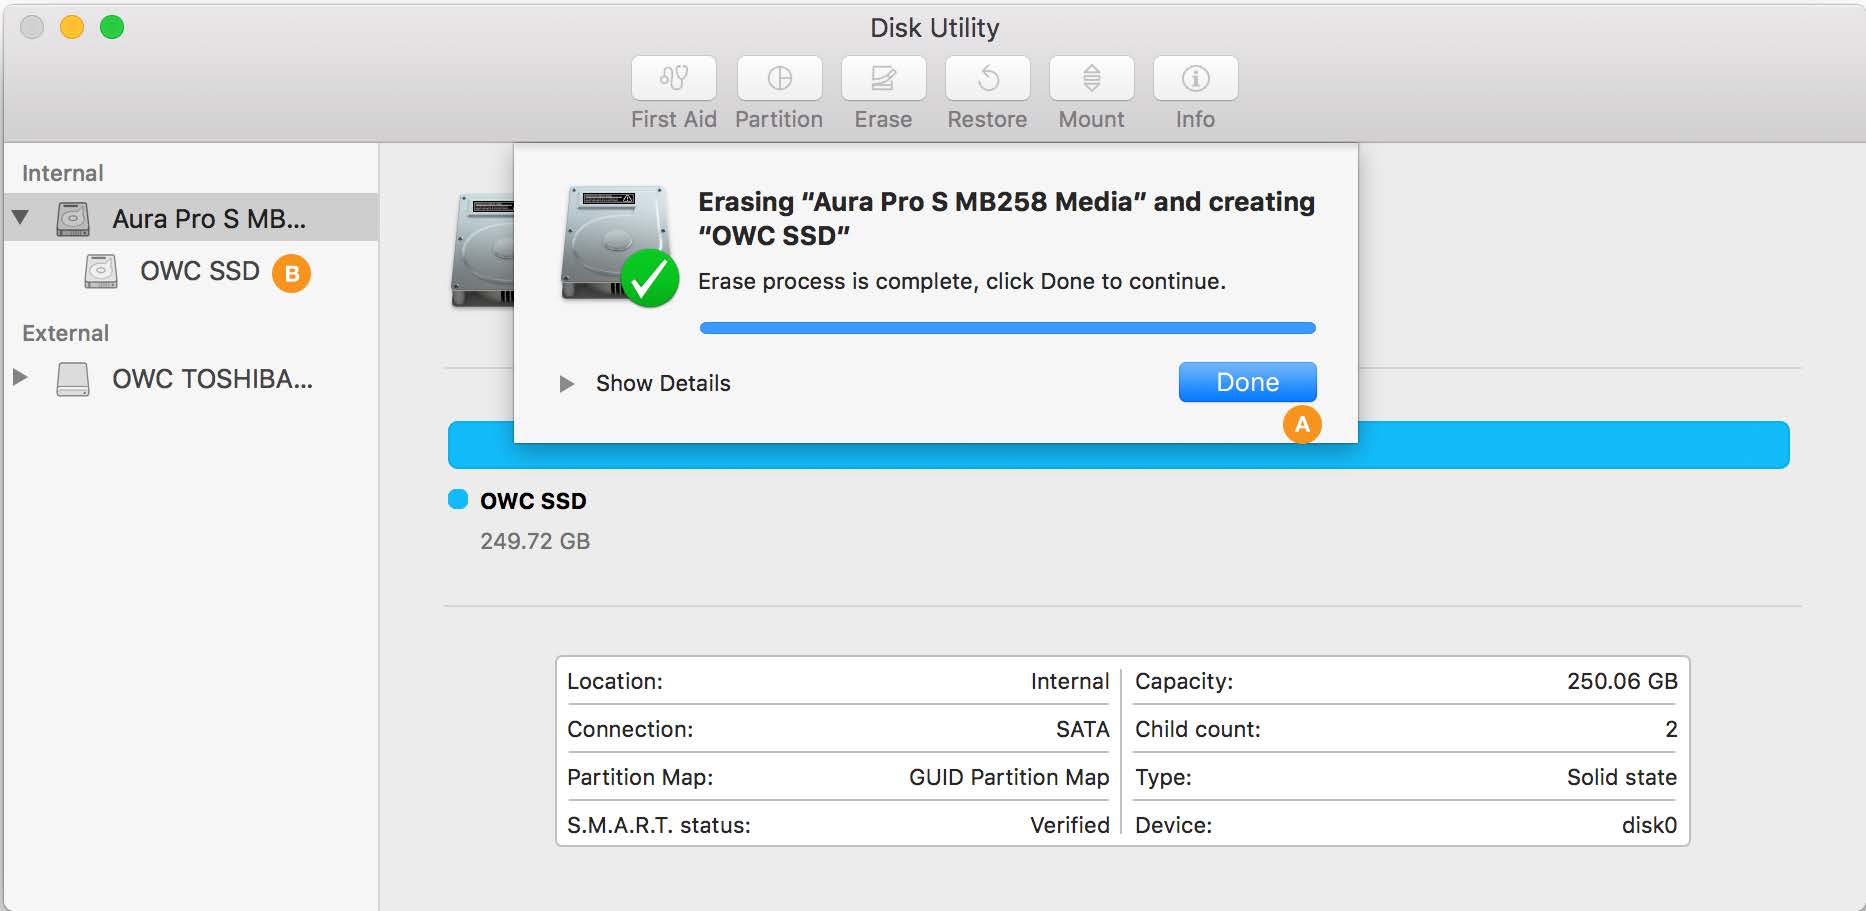Click the Erase toolbar icon

pyautogui.click(x=883, y=78)
